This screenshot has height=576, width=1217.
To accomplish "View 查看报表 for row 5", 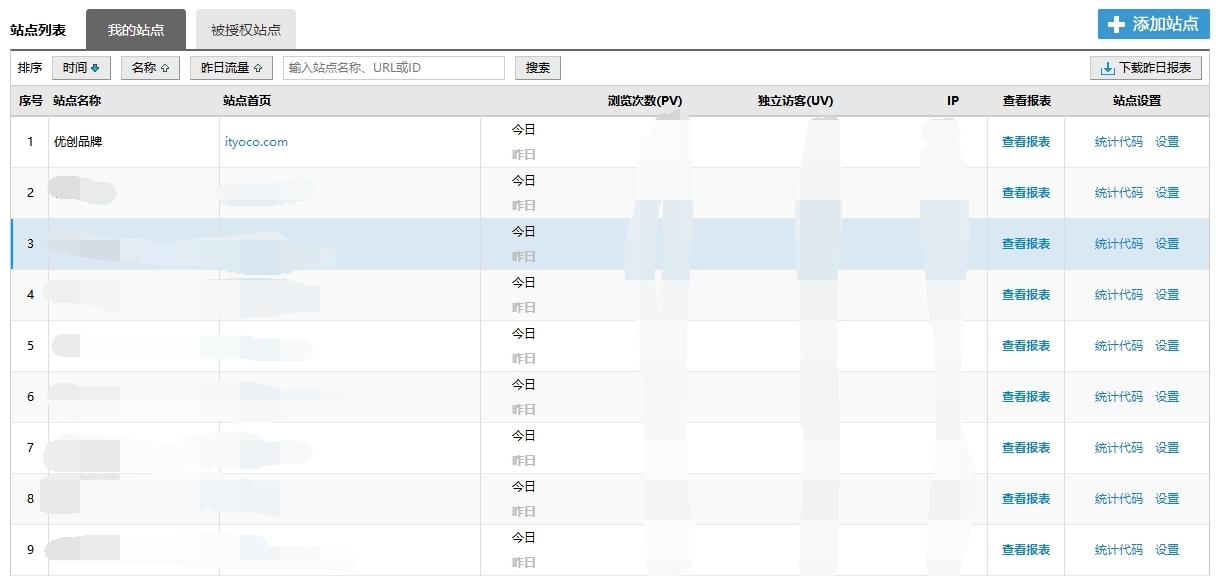I will click(x=1026, y=346).
